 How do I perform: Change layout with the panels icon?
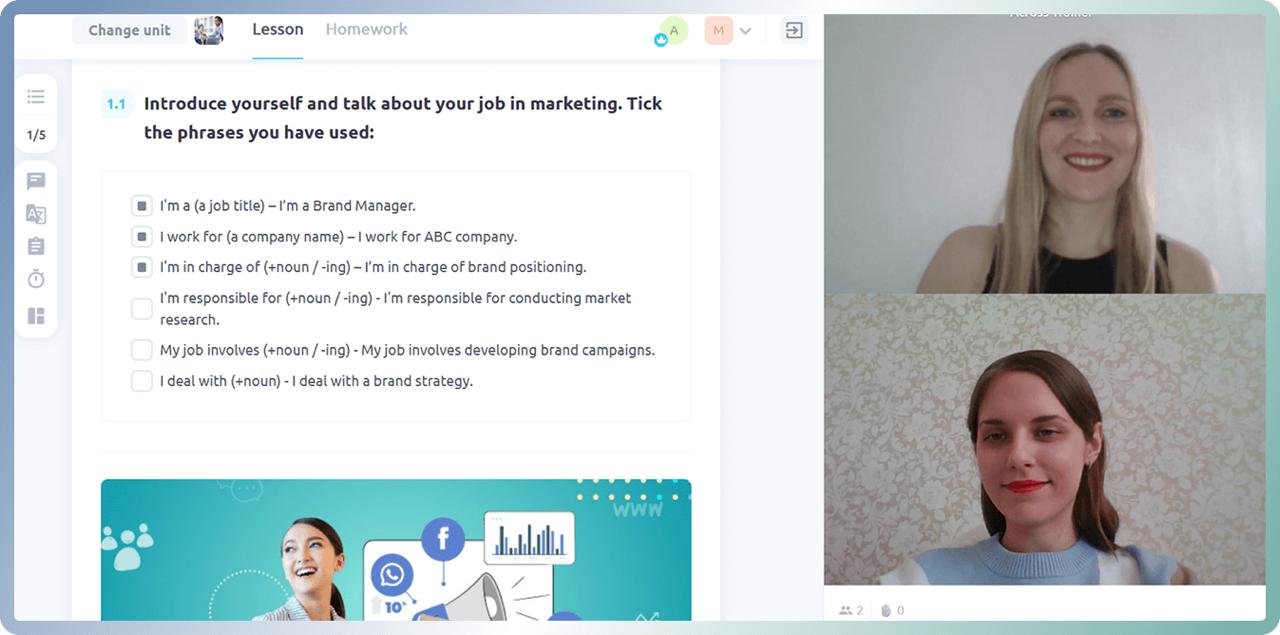[x=36, y=316]
